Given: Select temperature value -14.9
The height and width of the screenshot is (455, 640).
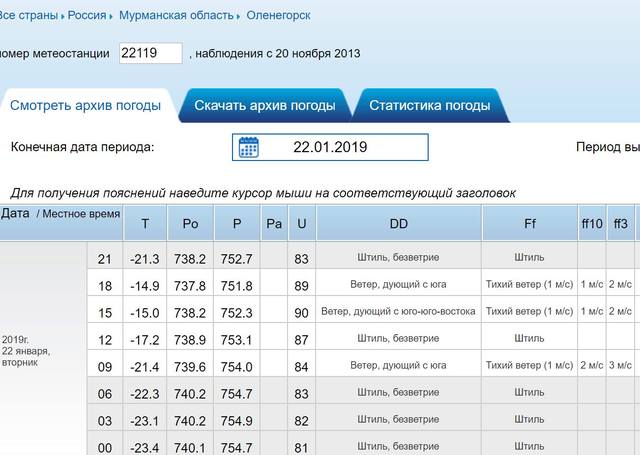Looking at the screenshot, I should click(145, 286).
